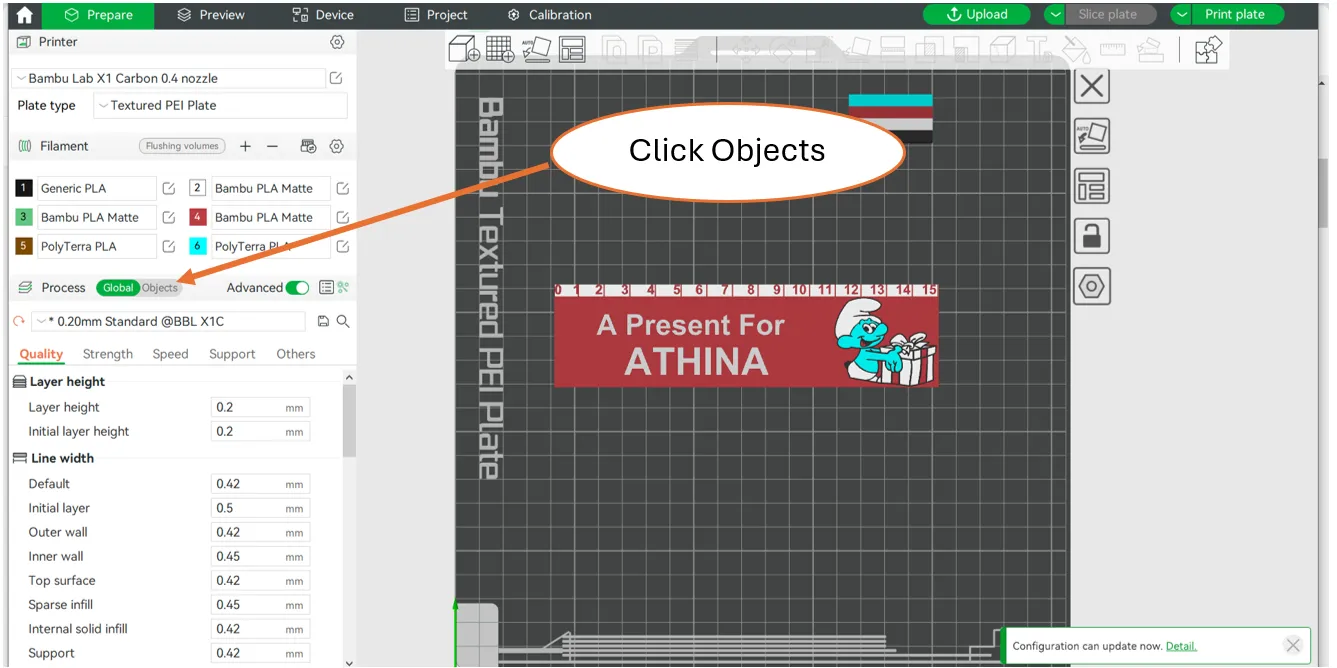The width and height of the screenshot is (1337, 668).
Task: Click the plate's lock icon
Action: tap(1092, 236)
